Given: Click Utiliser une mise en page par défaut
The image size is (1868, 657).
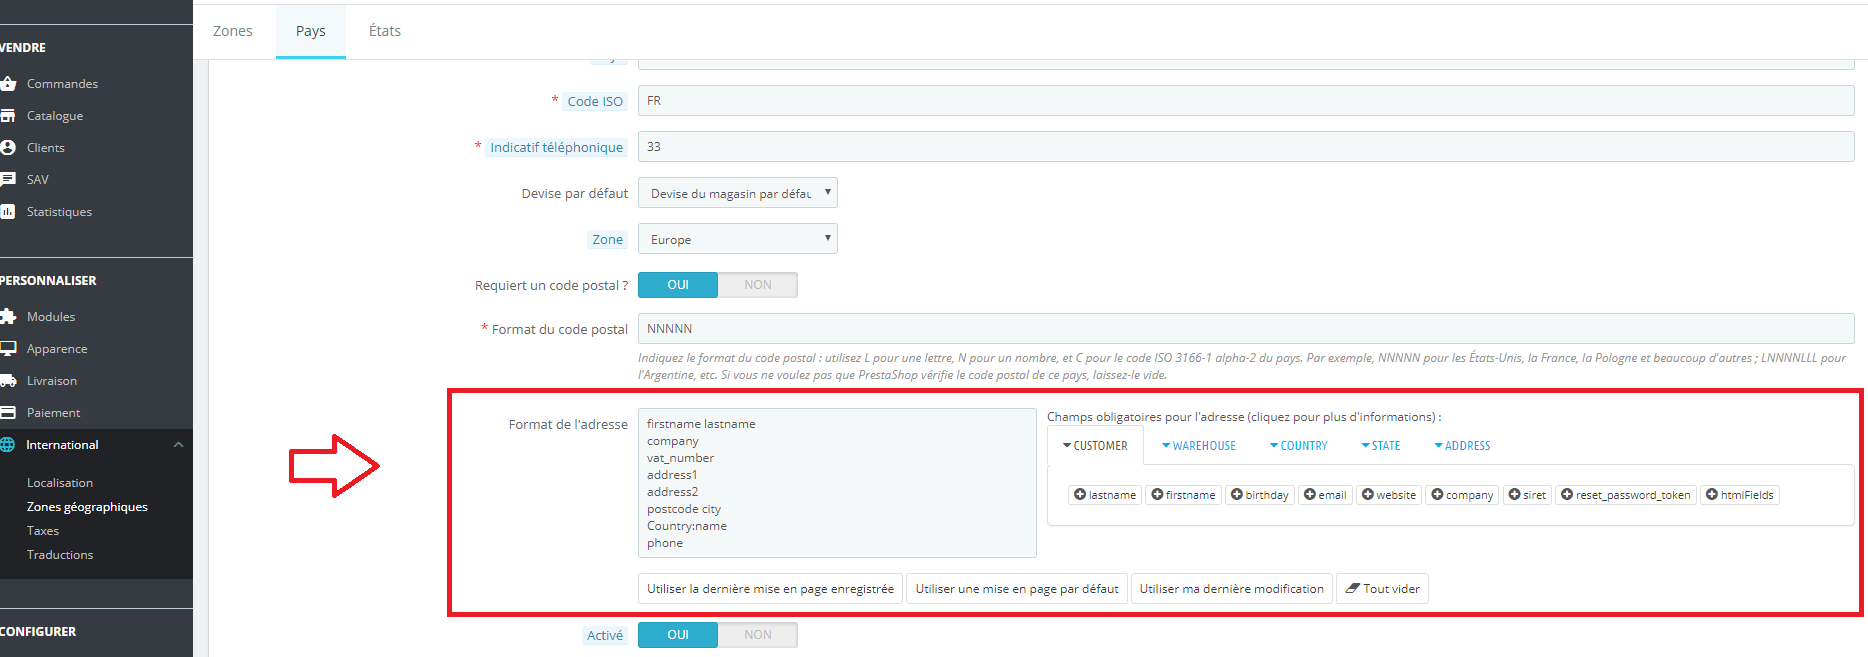Looking at the screenshot, I should [x=1017, y=588].
